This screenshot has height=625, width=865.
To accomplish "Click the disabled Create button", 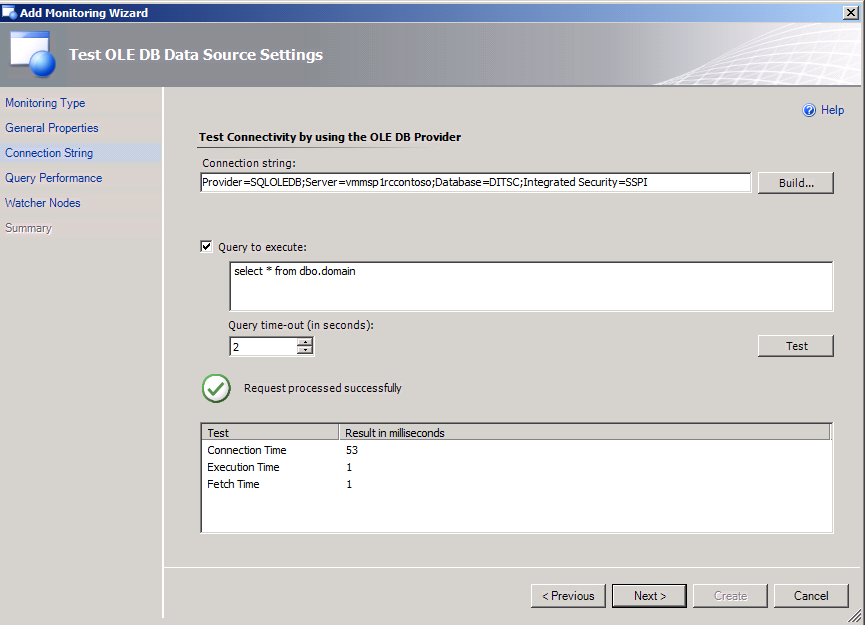I will 730,596.
